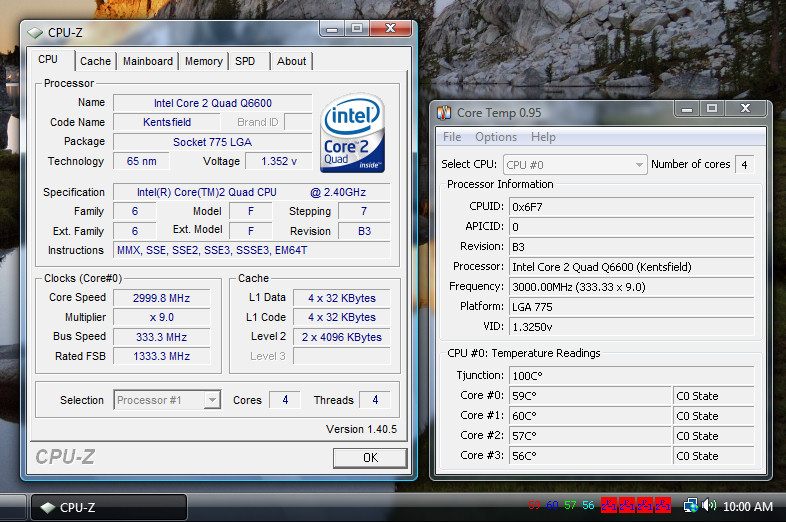Switch to the CPU tab
The height and width of the screenshot is (522, 786).
pos(49,60)
